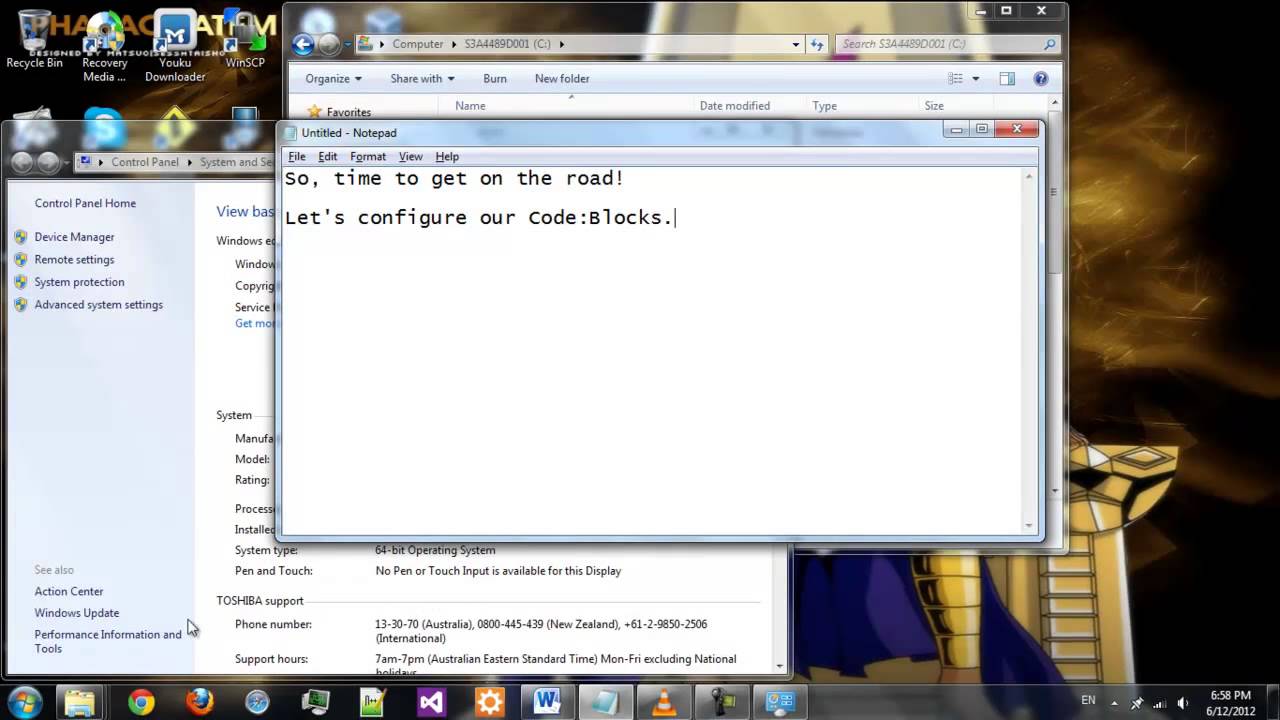The height and width of the screenshot is (720, 1280).
Task: Go back in Control Panel window
Action: tap(22, 162)
